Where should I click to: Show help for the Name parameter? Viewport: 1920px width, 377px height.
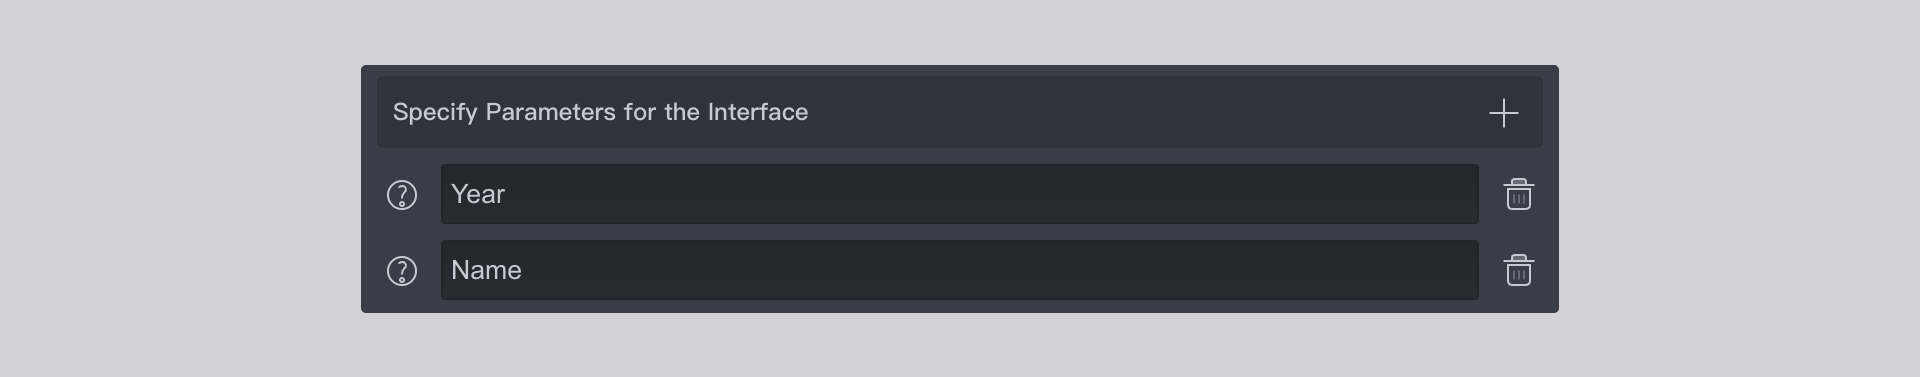pos(402,271)
